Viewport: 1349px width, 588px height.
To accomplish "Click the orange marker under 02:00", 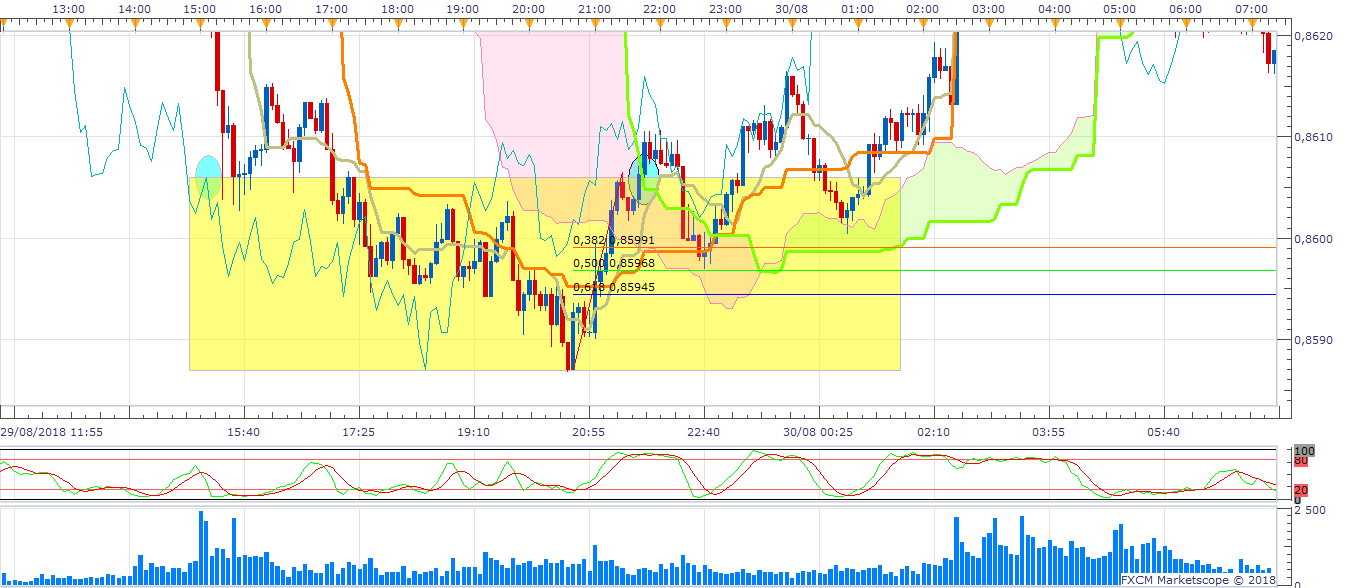I will click(922, 24).
